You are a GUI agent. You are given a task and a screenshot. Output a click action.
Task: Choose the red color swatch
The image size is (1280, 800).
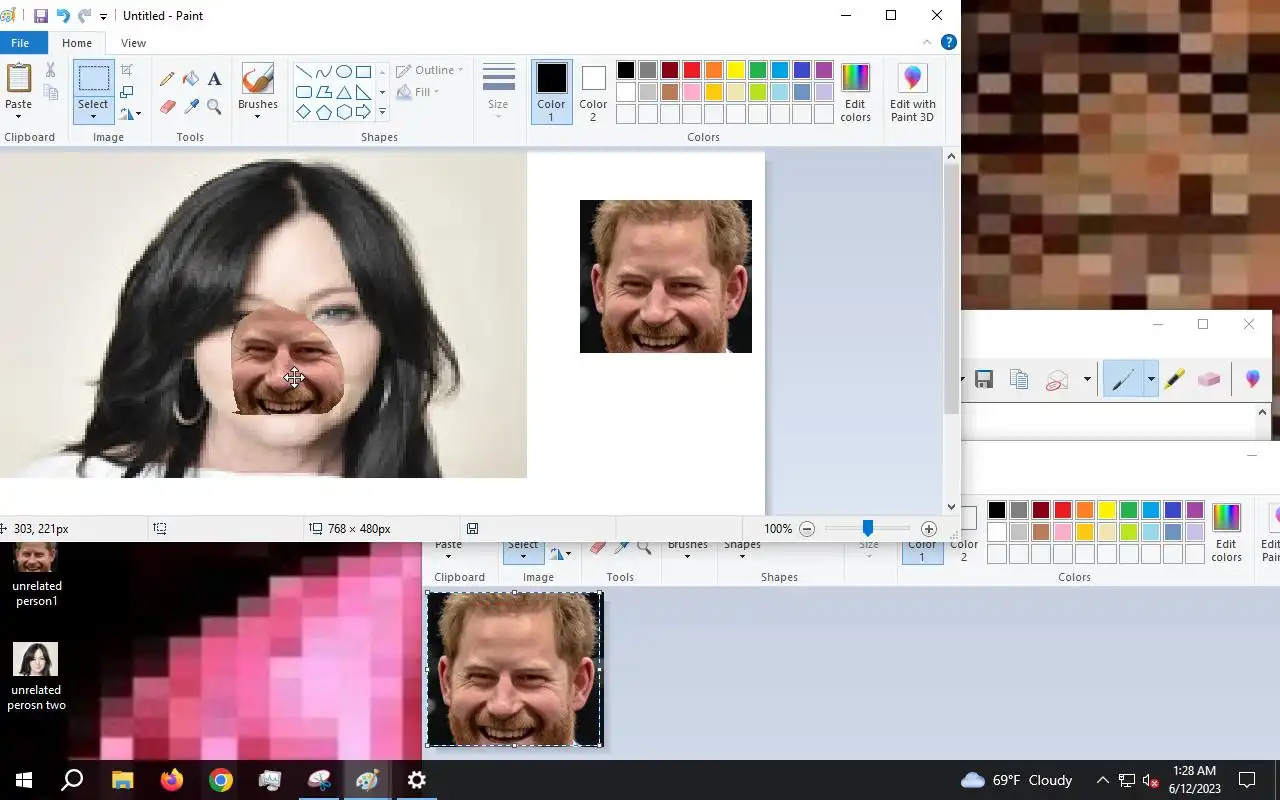(691, 70)
